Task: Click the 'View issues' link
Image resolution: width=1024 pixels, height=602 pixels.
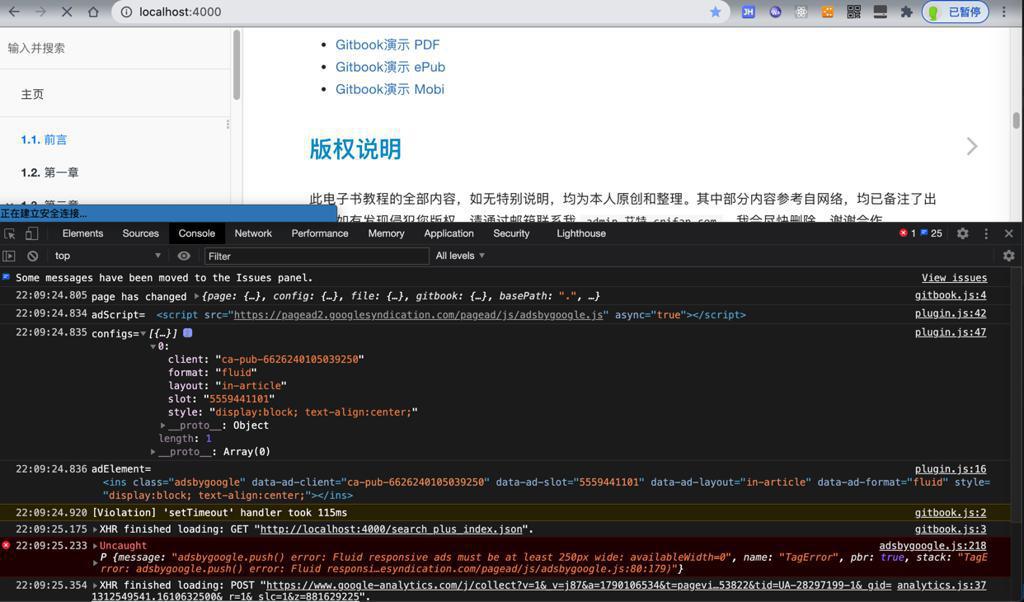Action: click(954, 277)
